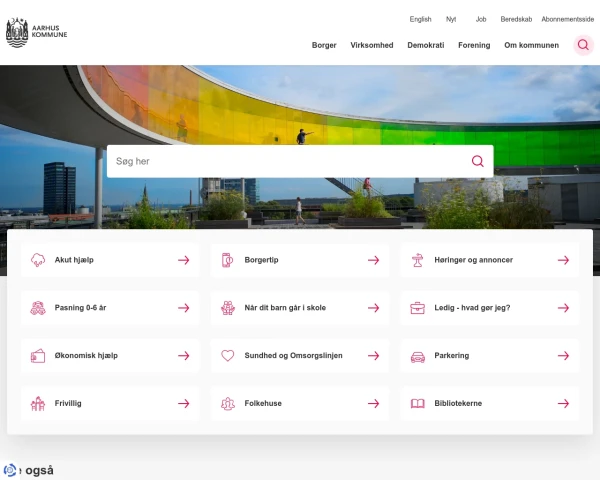Image resolution: width=600 pixels, height=480 pixels.
Task: Open Bibliotekerne shortcut text
Action: (458, 403)
